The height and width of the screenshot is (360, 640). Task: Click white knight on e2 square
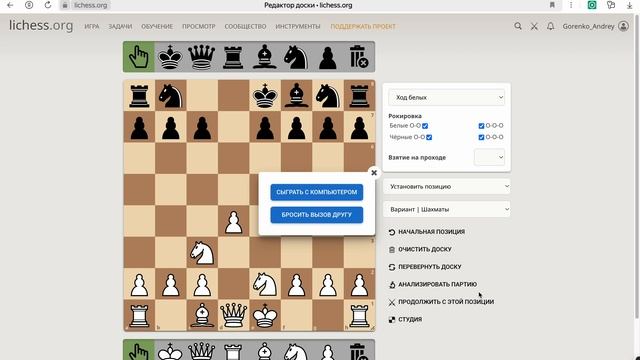pyautogui.click(x=265, y=284)
